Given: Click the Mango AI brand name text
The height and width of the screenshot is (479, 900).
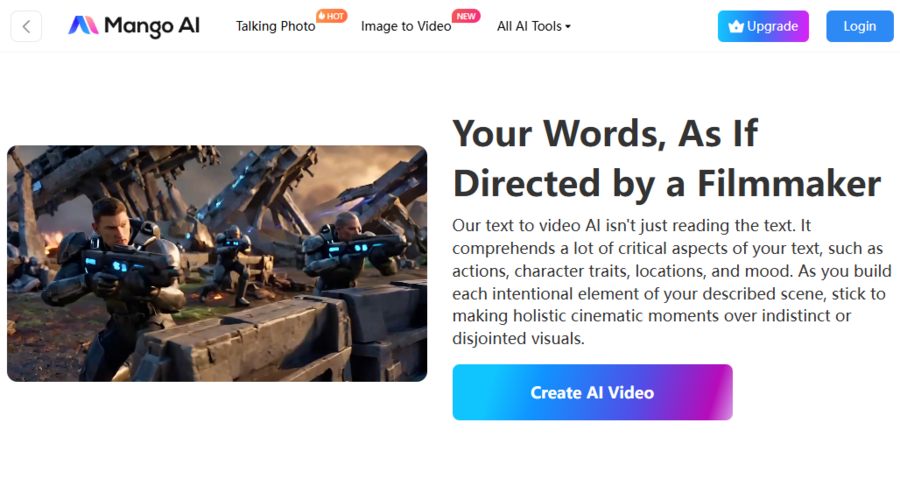Looking at the screenshot, I should click(x=153, y=26).
